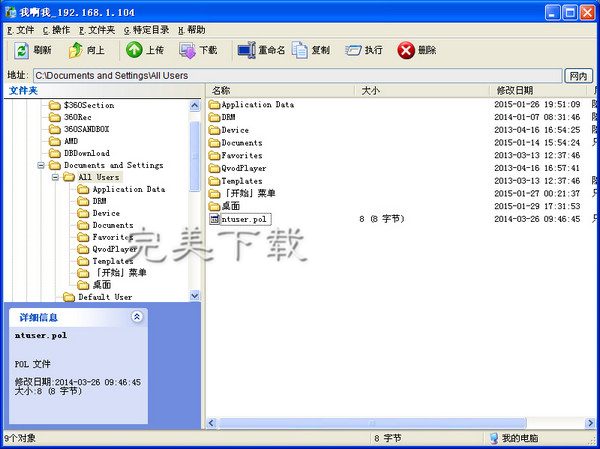Click the red 删除 delete icon
600x449 pixels.
click(x=406, y=51)
